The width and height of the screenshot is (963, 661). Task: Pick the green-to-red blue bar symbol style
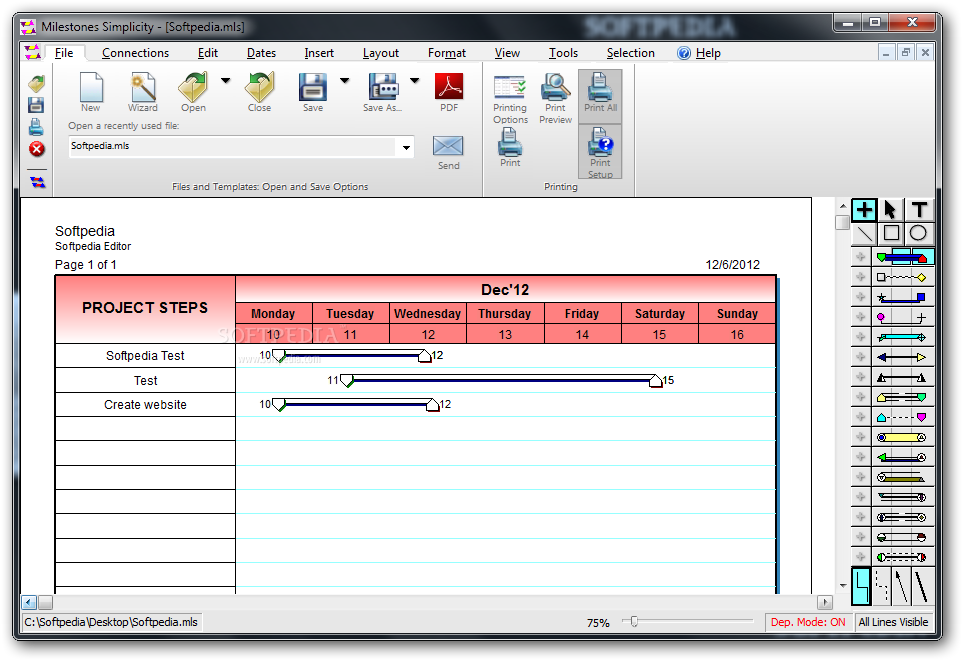[x=902, y=257]
